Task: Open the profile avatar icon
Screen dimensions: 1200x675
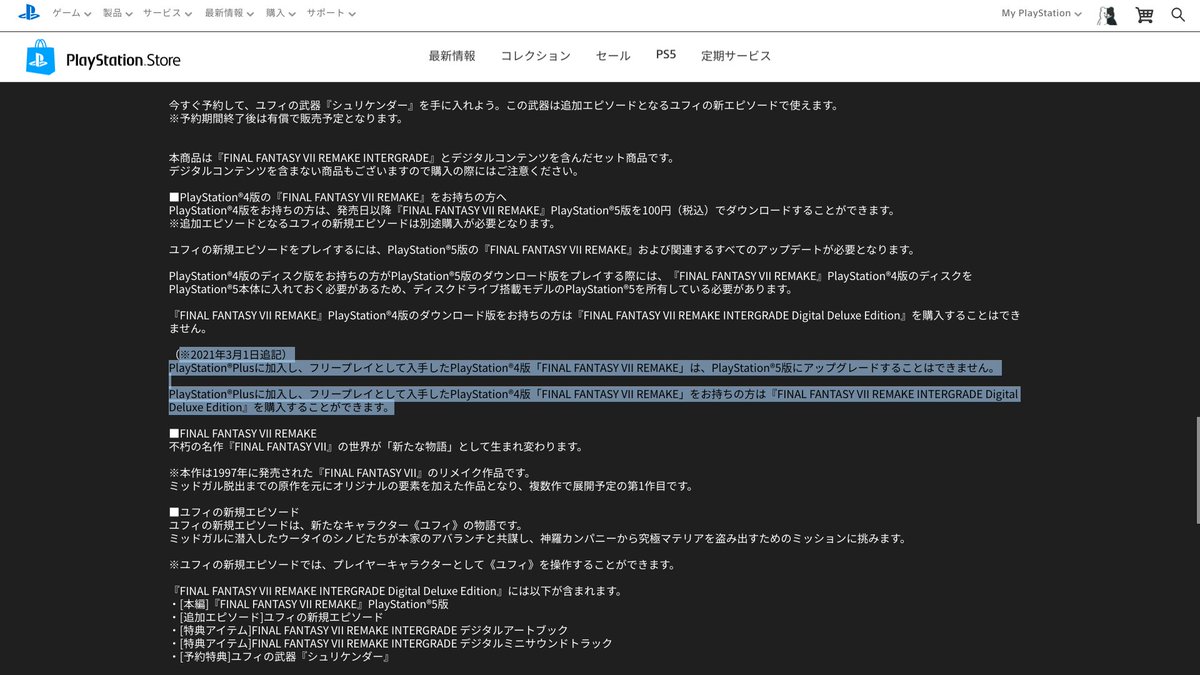Action: click(x=1107, y=14)
